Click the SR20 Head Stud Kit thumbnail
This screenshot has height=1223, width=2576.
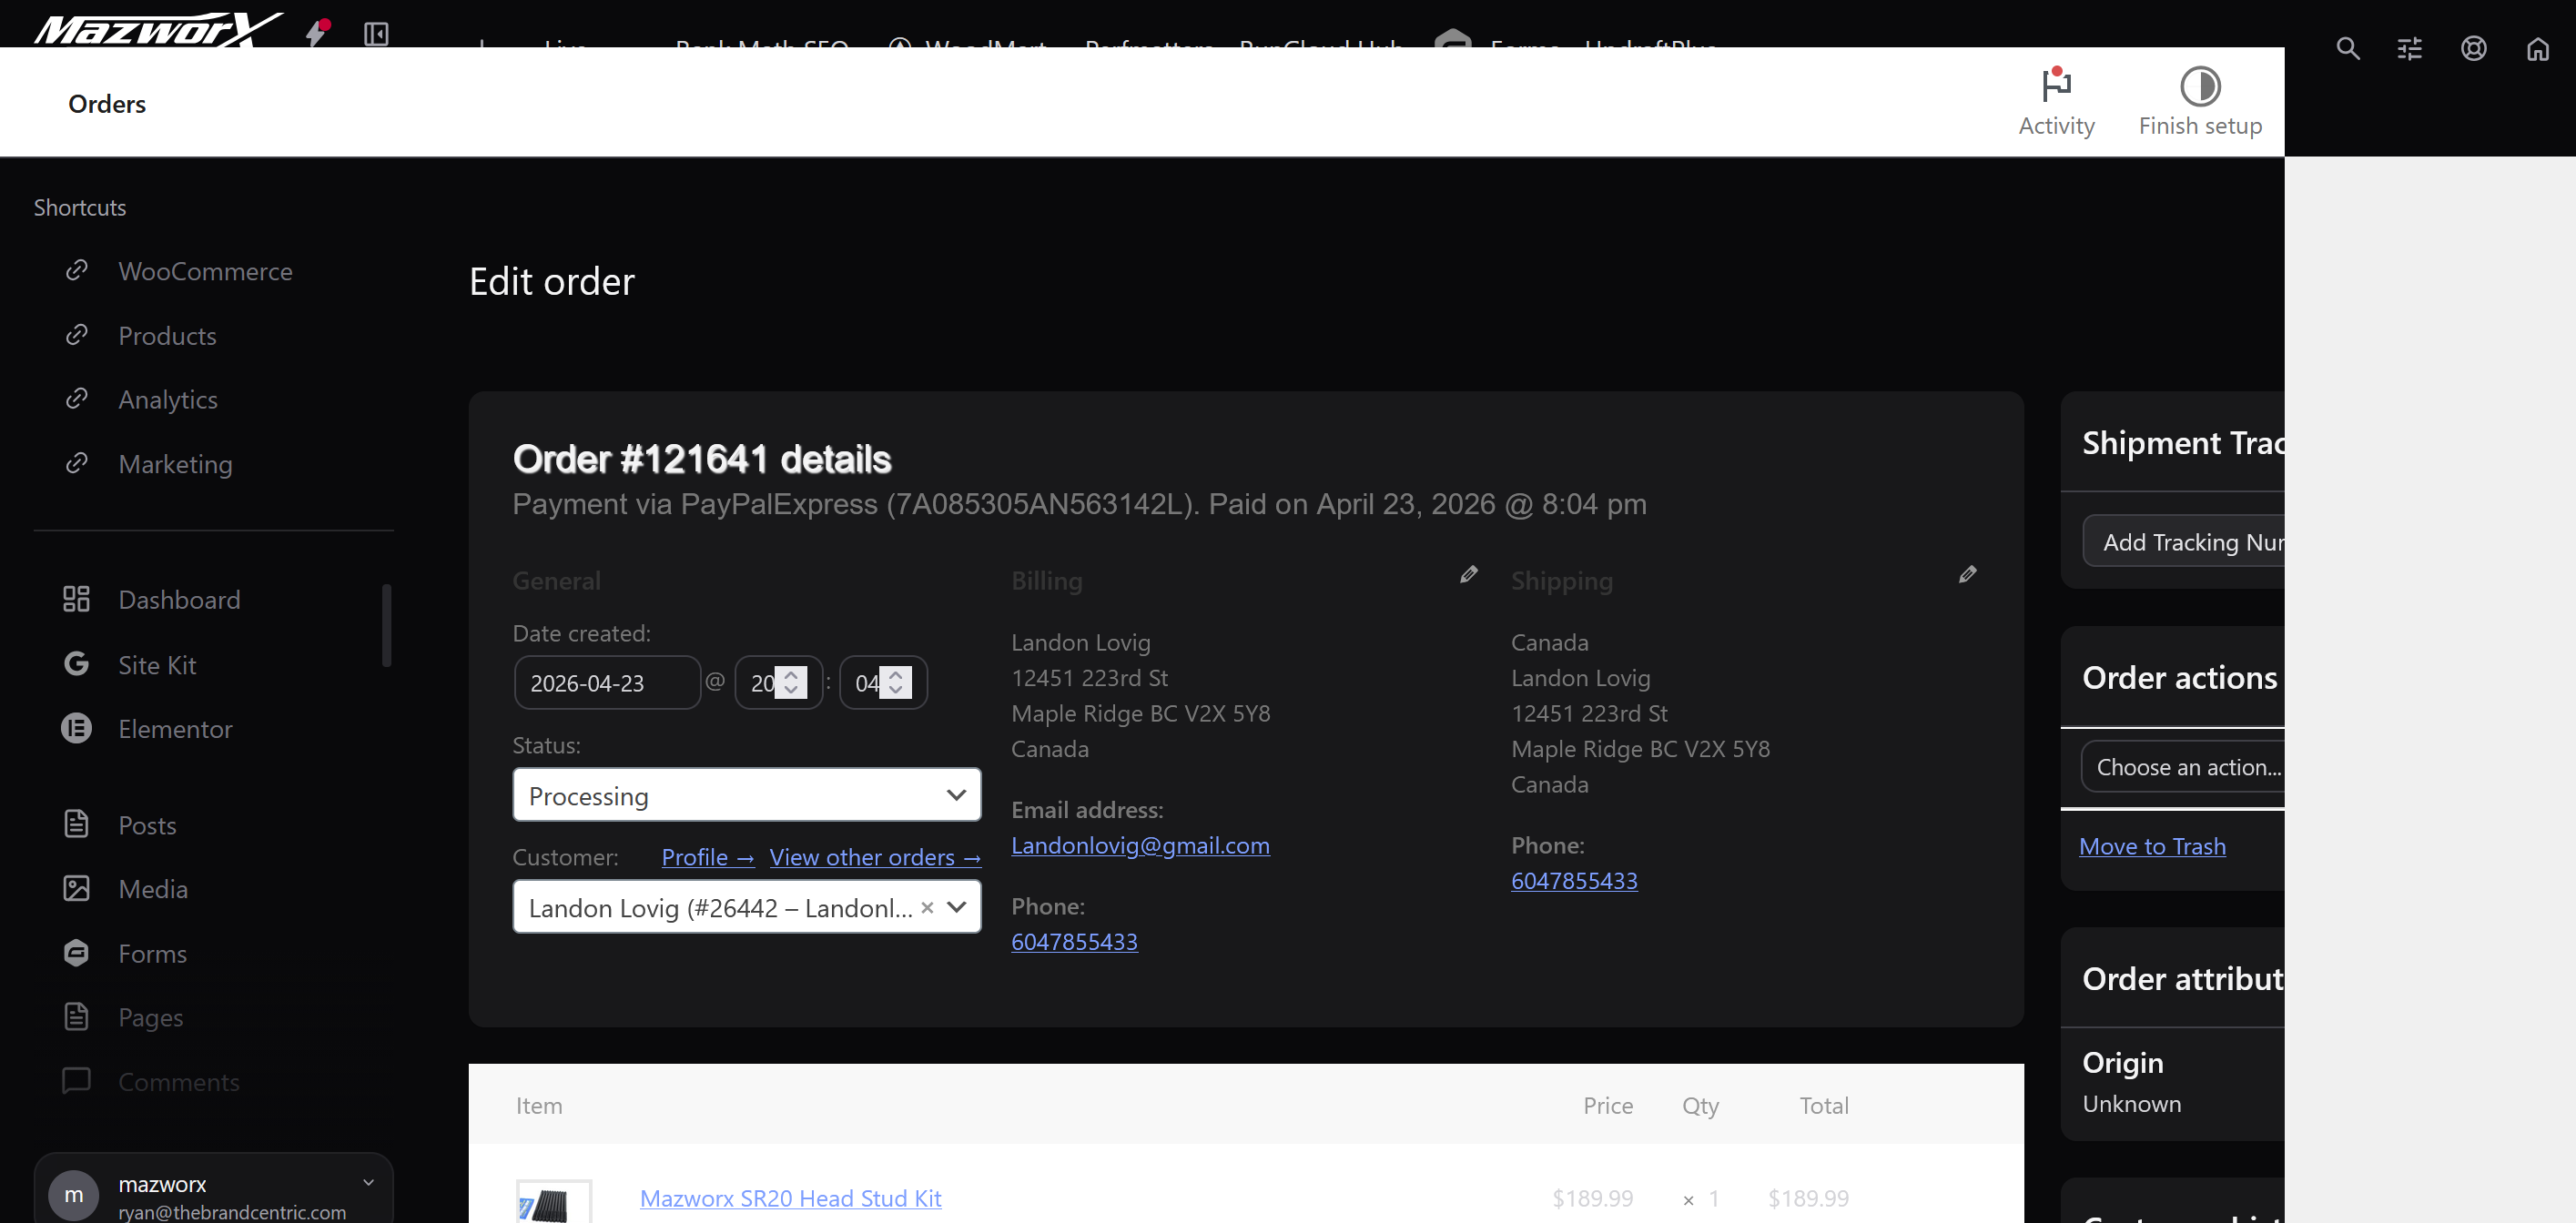pos(554,1202)
